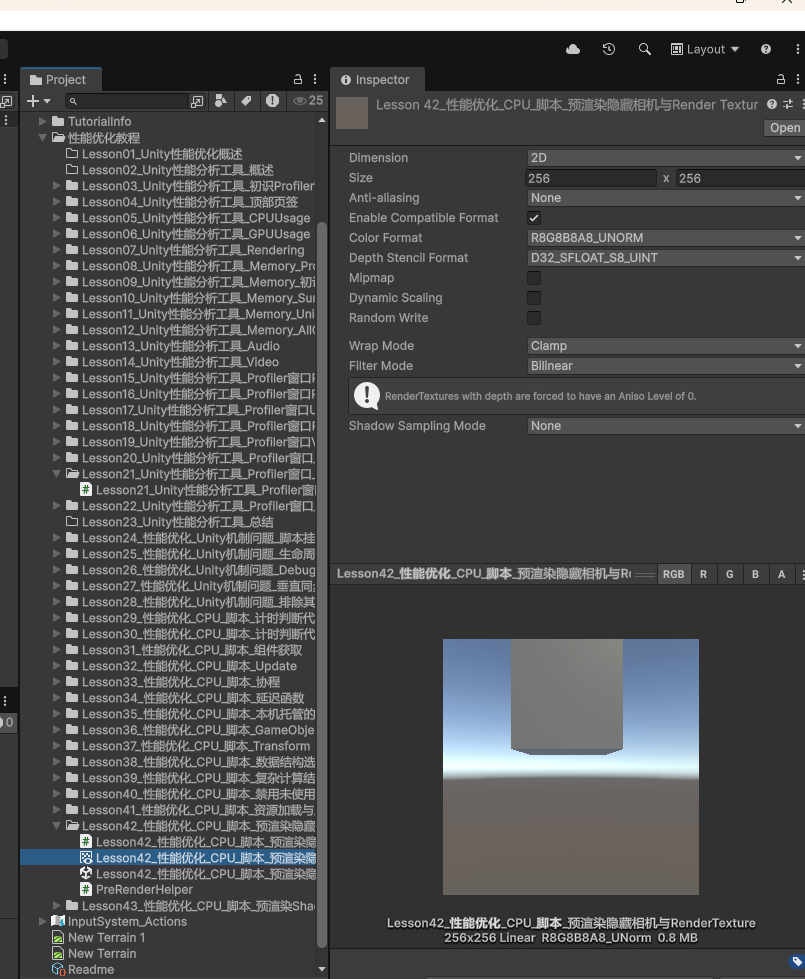The image size is (805, 979).
Task: Open the Color Format dropdown
Action: 665,238
